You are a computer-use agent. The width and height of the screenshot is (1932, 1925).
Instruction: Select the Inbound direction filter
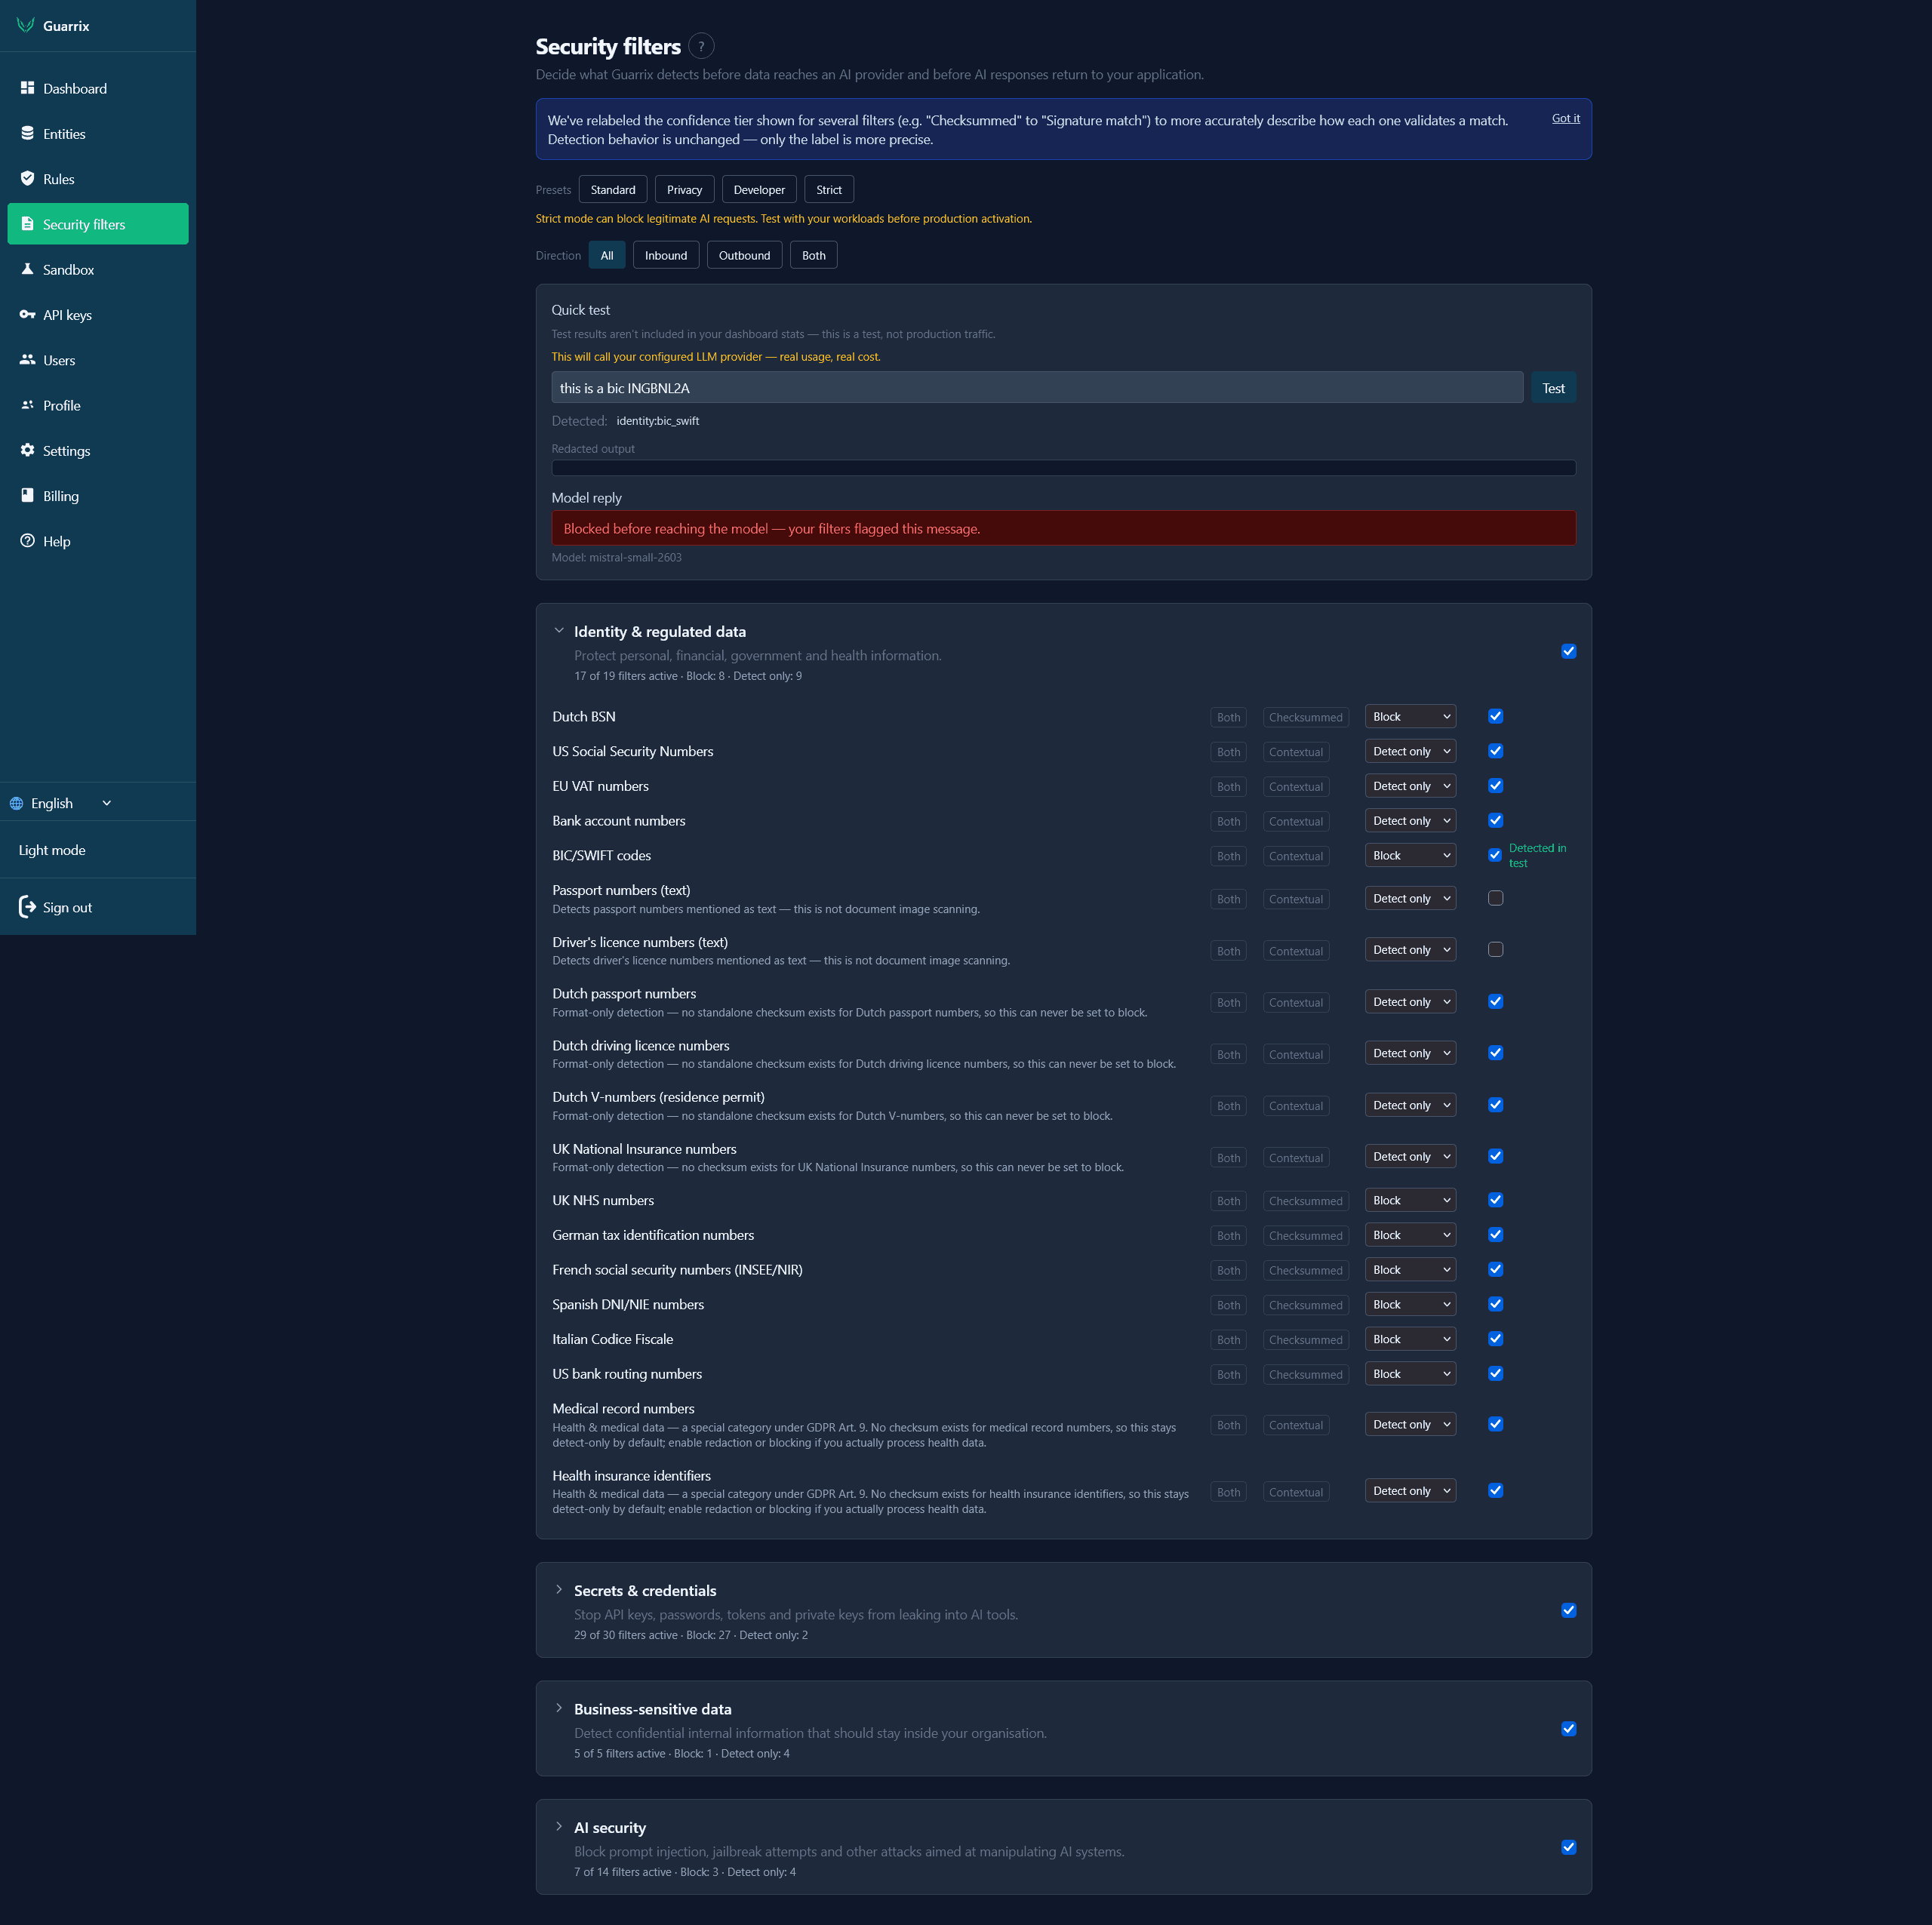pos(665,255)
